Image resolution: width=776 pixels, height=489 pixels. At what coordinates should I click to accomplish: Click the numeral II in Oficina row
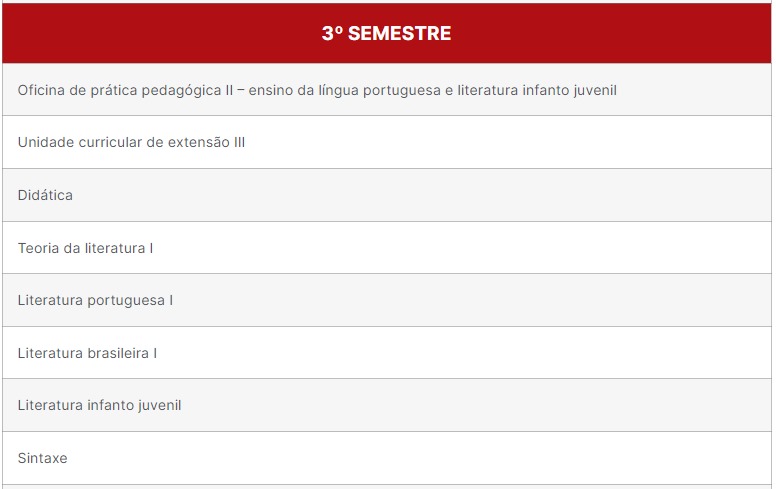coord(229,90)
